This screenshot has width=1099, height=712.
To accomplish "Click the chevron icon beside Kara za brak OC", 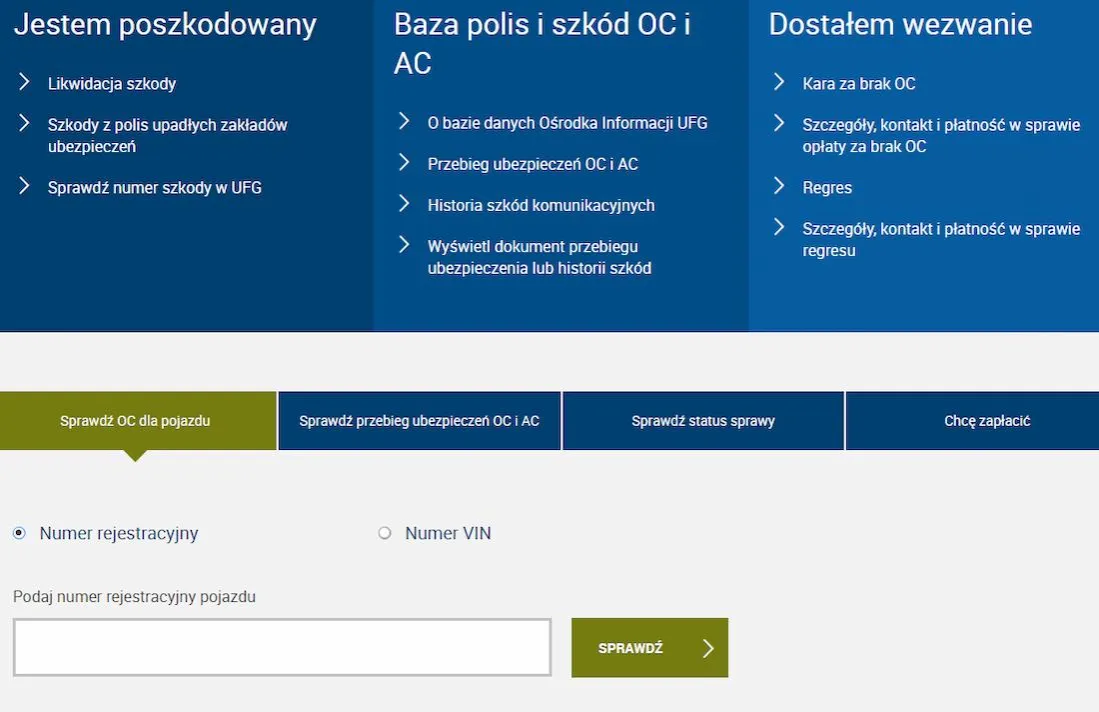I will (779, 83).
